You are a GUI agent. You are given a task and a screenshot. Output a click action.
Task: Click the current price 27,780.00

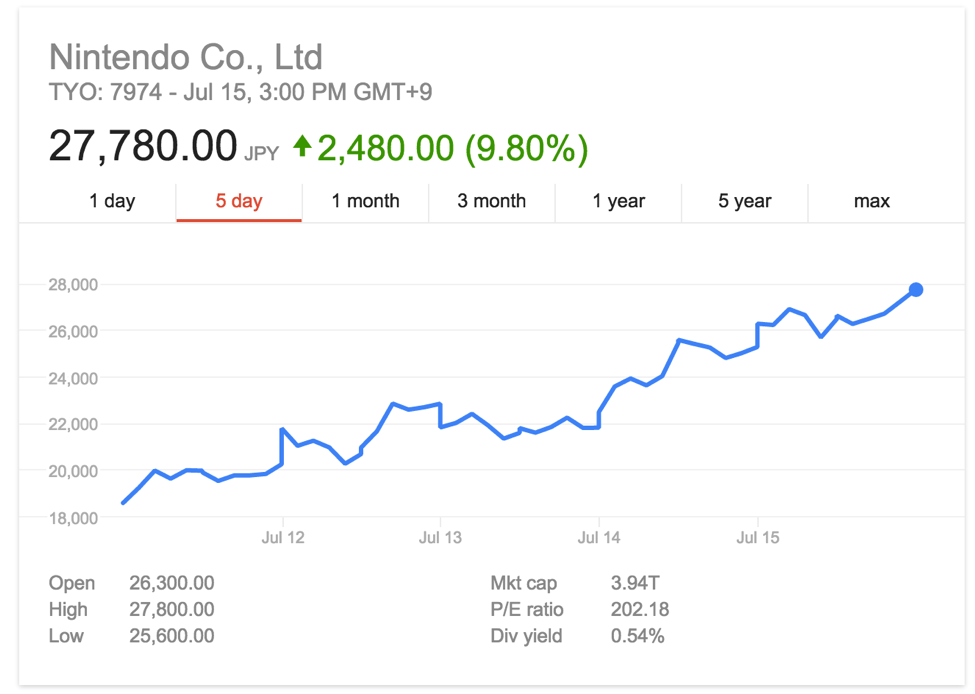[x=143, y=147]
